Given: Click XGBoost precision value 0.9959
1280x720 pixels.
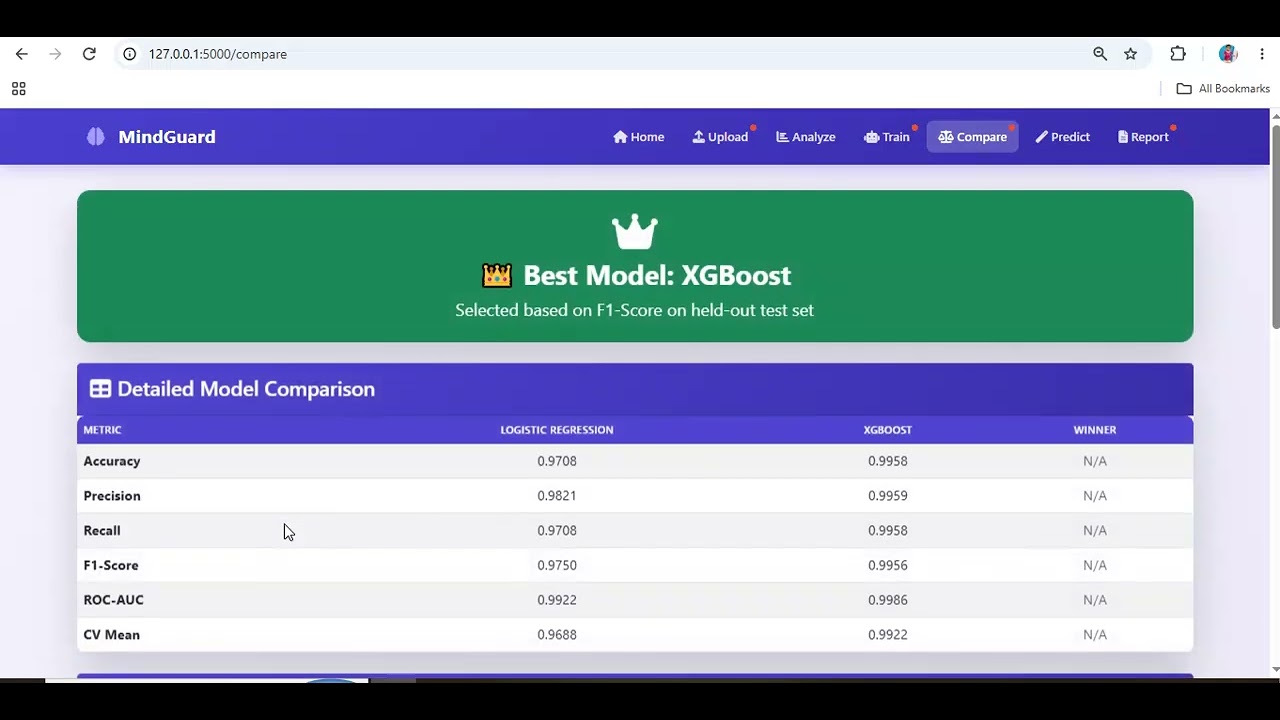Looking at the screenshot, I should point(888,496).
